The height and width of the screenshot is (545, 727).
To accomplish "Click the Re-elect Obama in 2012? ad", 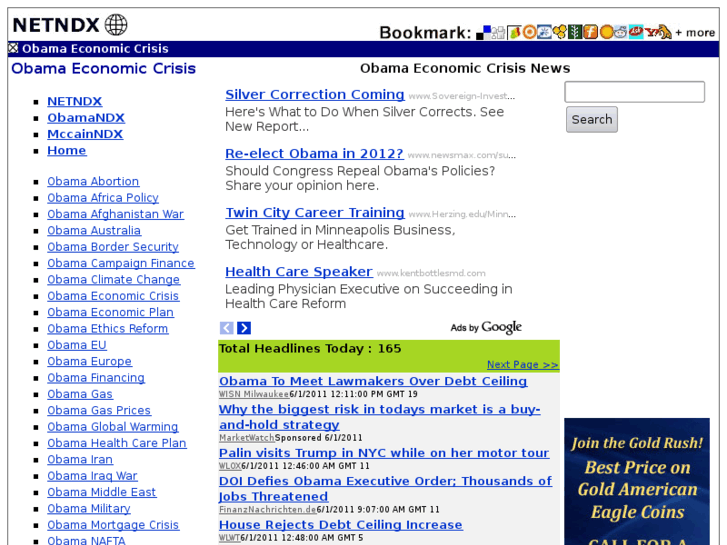I will pos(314,154).
